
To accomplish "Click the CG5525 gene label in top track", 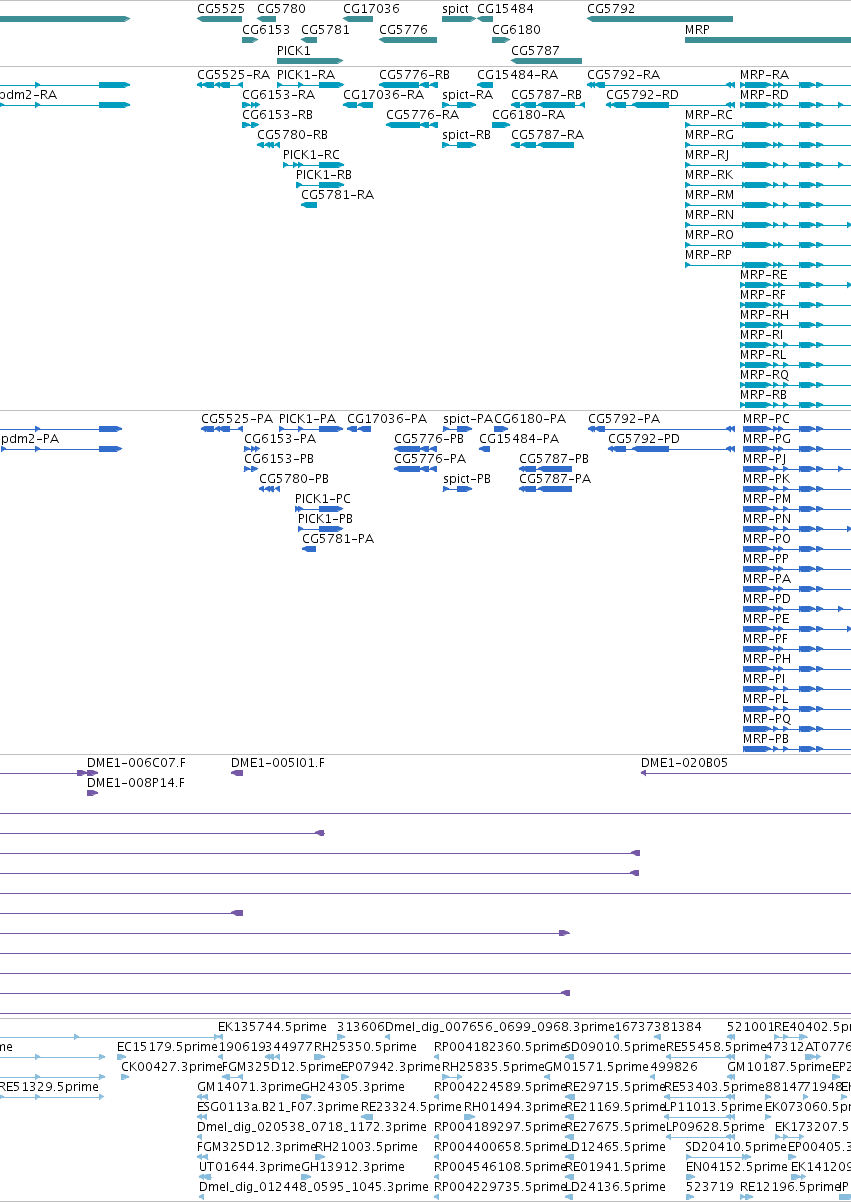I will click(x=221, y=9).
